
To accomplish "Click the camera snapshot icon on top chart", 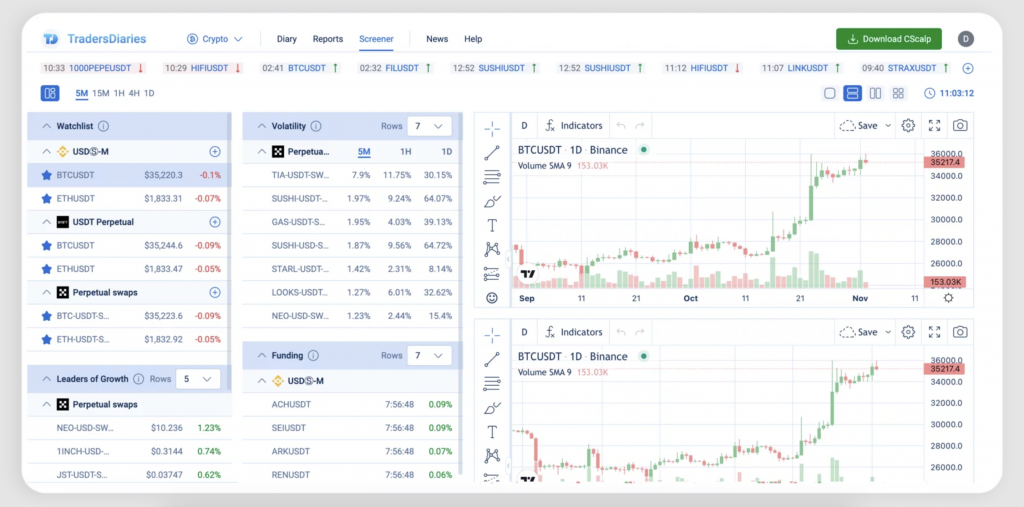I will [960, 126].
